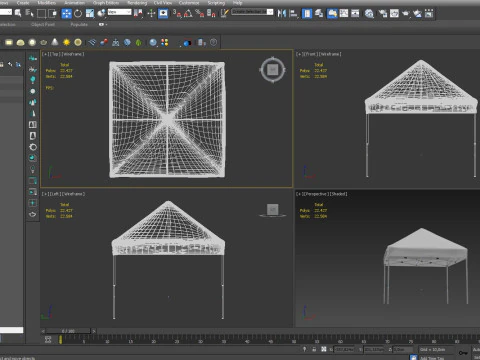Activate the Select and Rotate tool
Image resolution: width=480 pixels, height=360 pixels.
[x=78, y=13]
